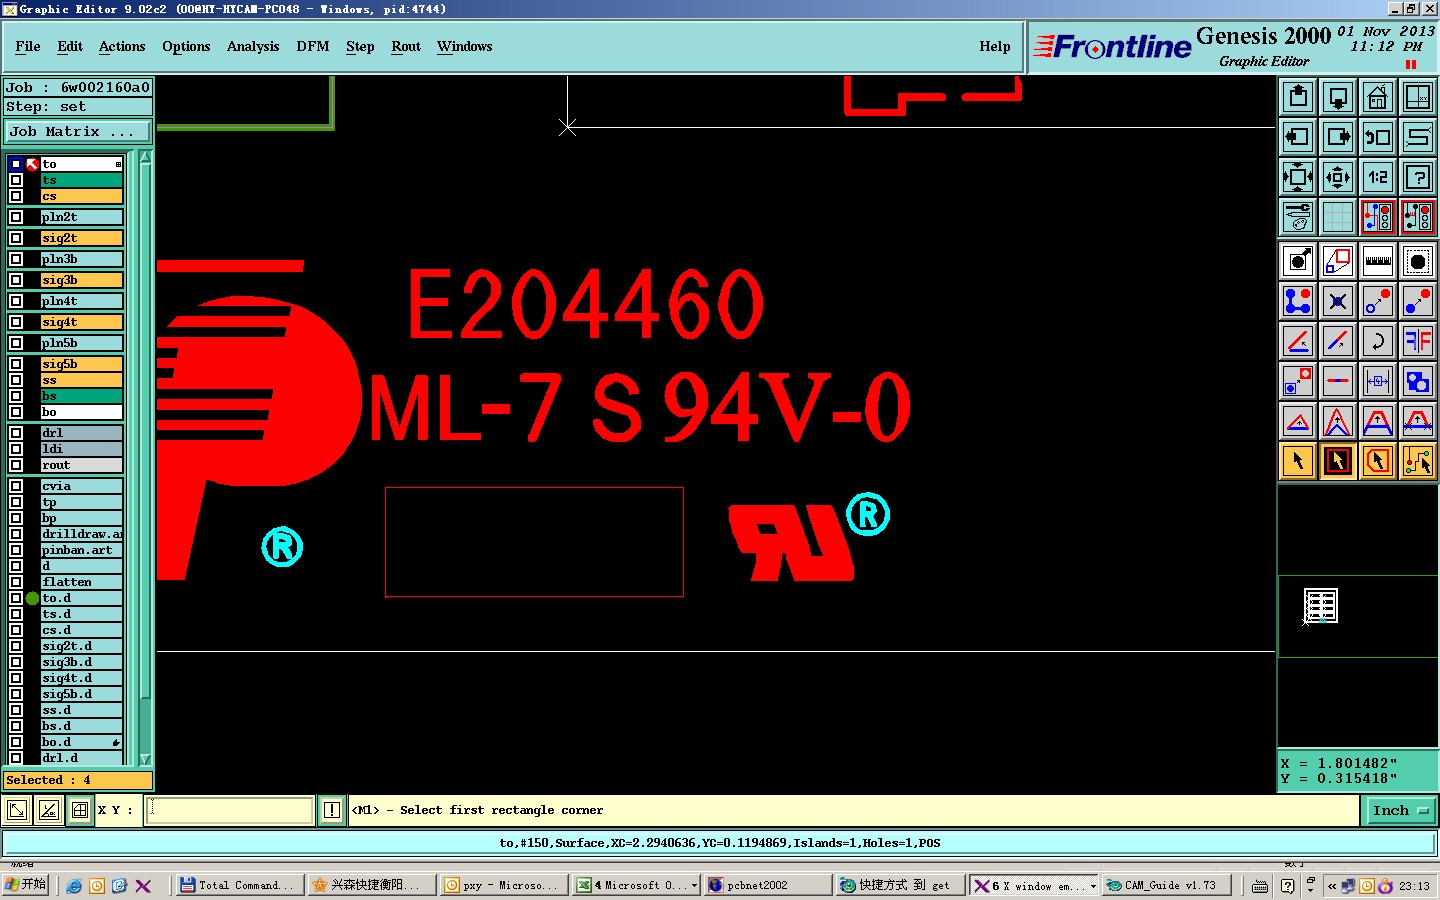Select the rectangle selection arrow tool
Viewport: 1440px width, 900px height.
tap(1338, 461)
